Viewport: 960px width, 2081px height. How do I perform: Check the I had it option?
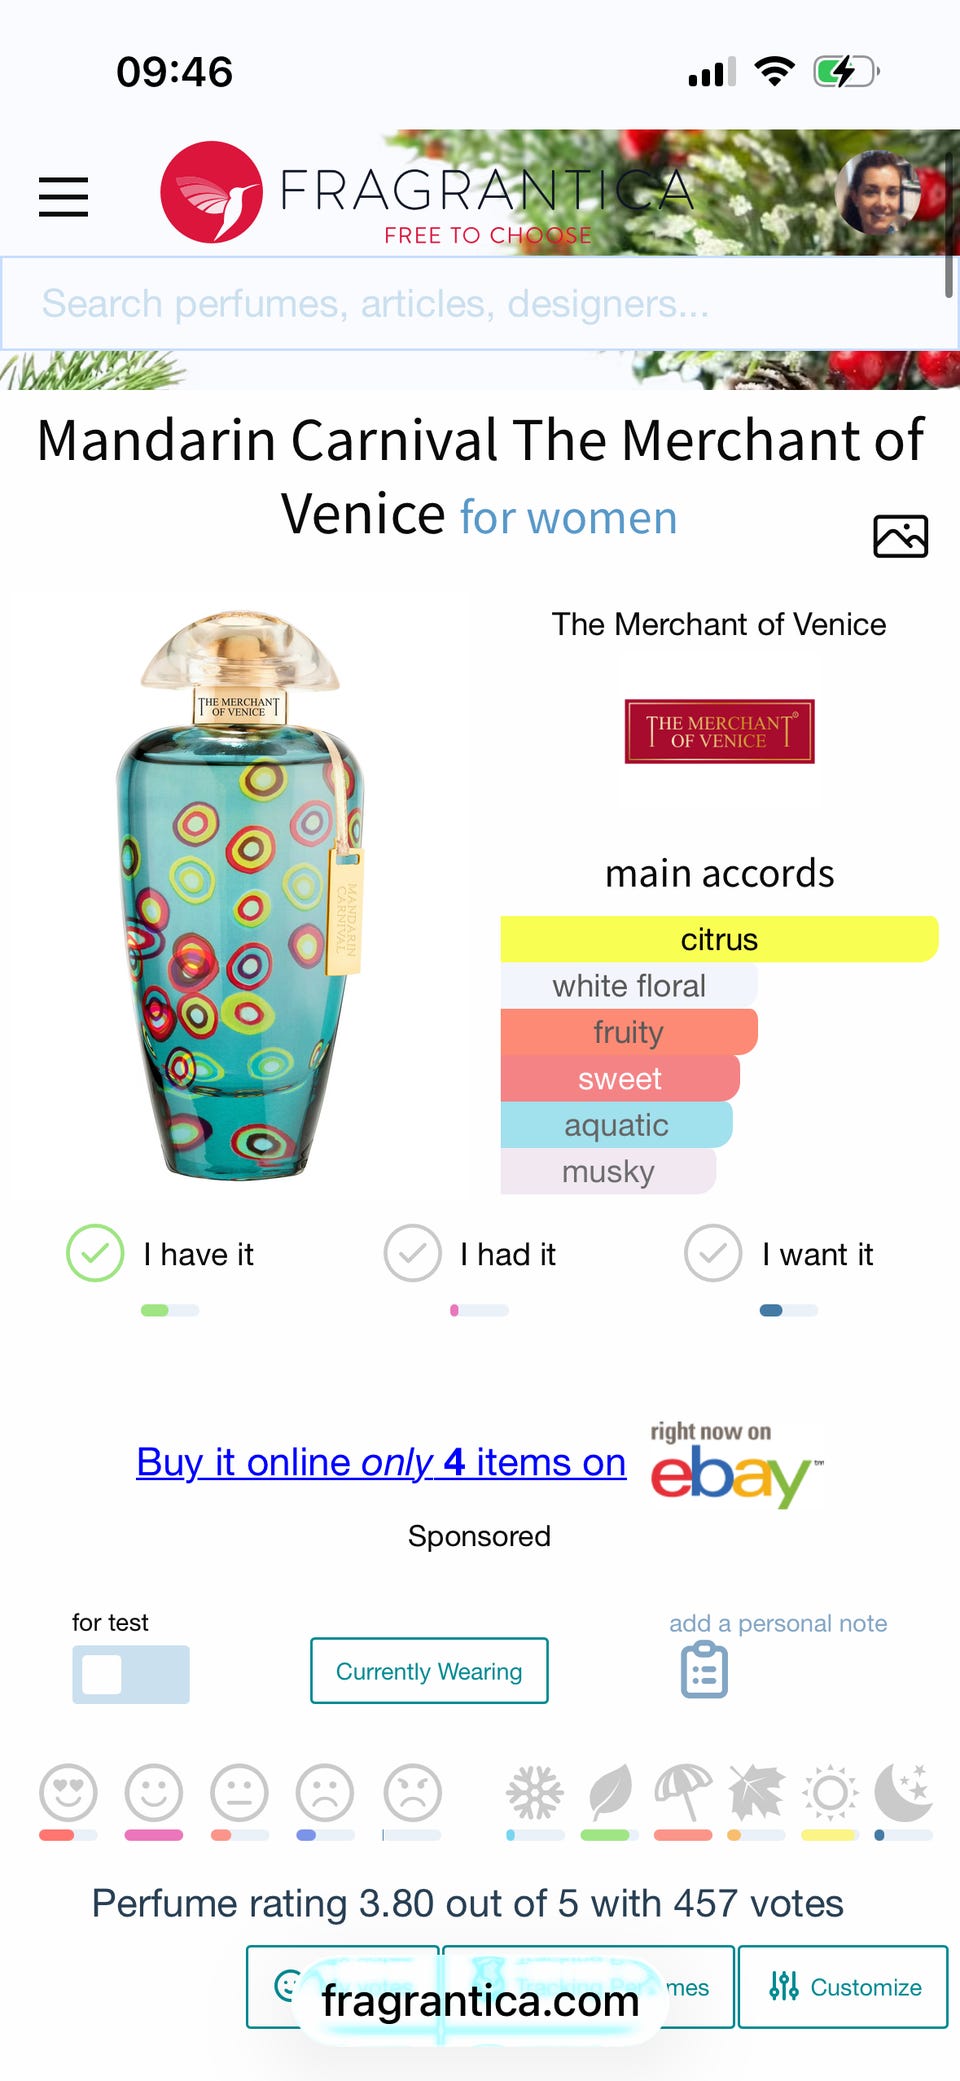click(412, 1253)
